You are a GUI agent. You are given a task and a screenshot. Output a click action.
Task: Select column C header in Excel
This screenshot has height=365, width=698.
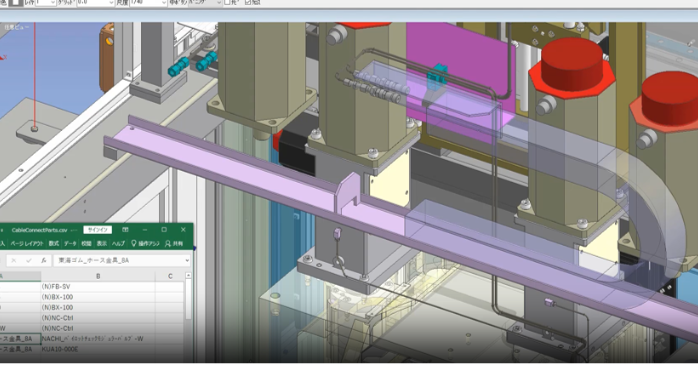tap(170, 276)
